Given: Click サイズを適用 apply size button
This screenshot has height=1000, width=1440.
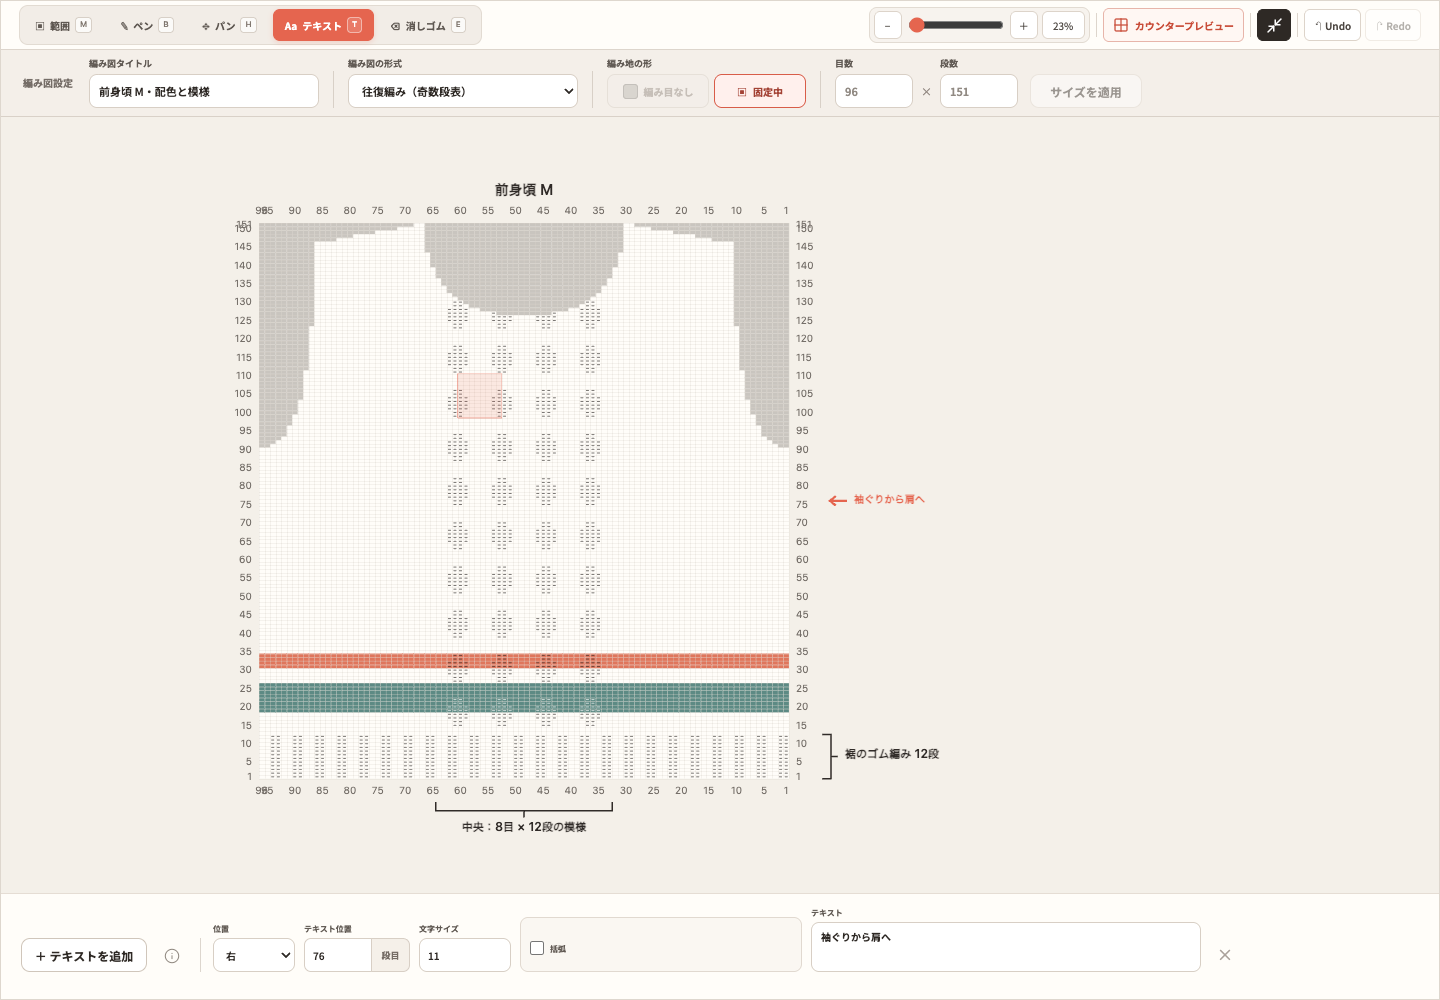Looking at the screenshot, I should pos(1086,91).
